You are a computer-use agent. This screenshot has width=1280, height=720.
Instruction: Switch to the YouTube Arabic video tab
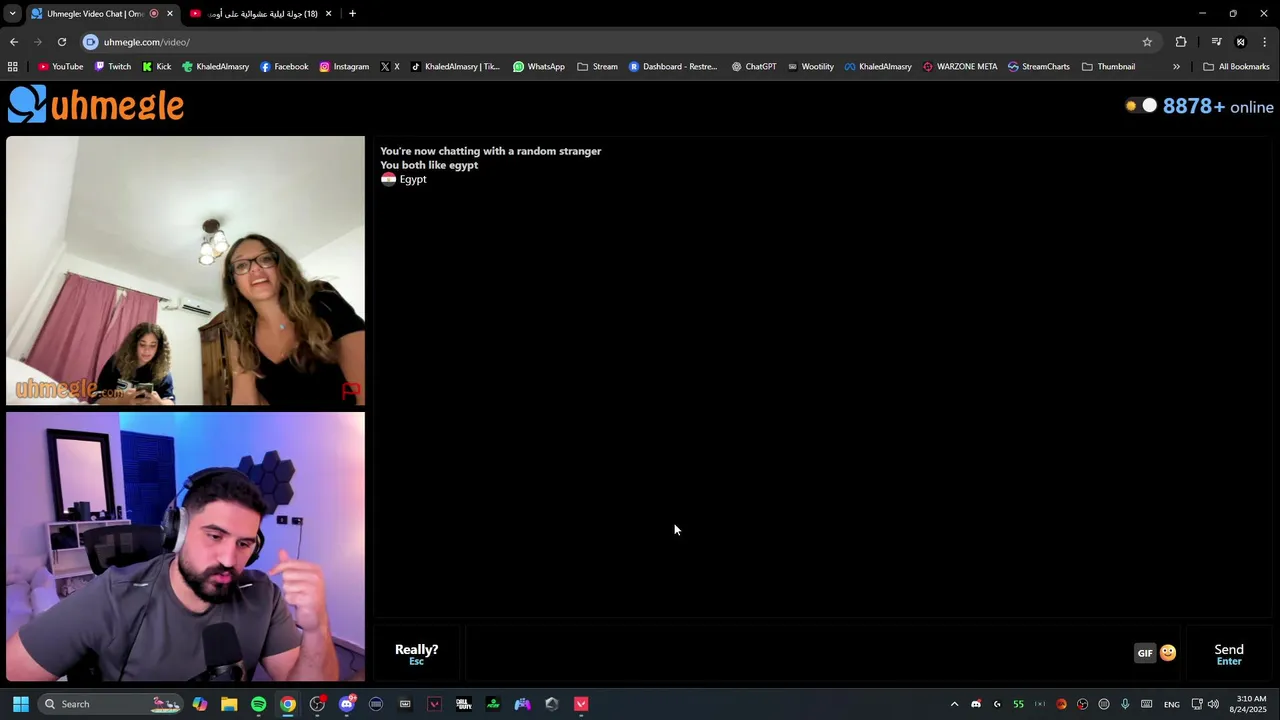pos(262,14)
